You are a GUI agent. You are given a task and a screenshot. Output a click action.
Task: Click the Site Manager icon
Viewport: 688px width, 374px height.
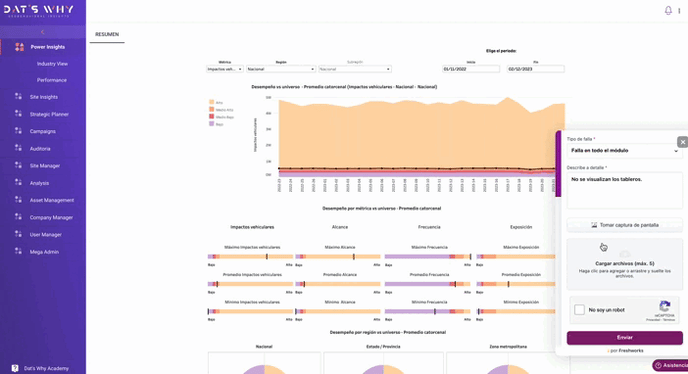point(18,165)
